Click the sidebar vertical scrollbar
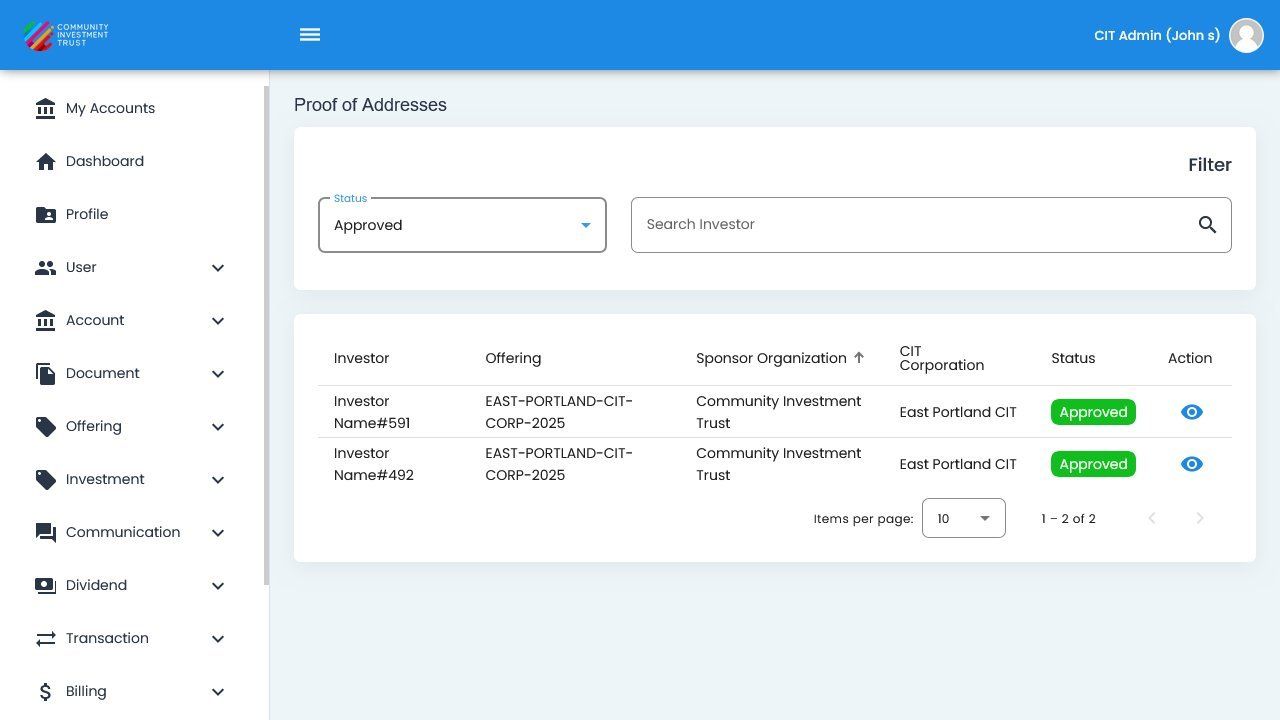 pyautogui.click(x=266, y=335)
